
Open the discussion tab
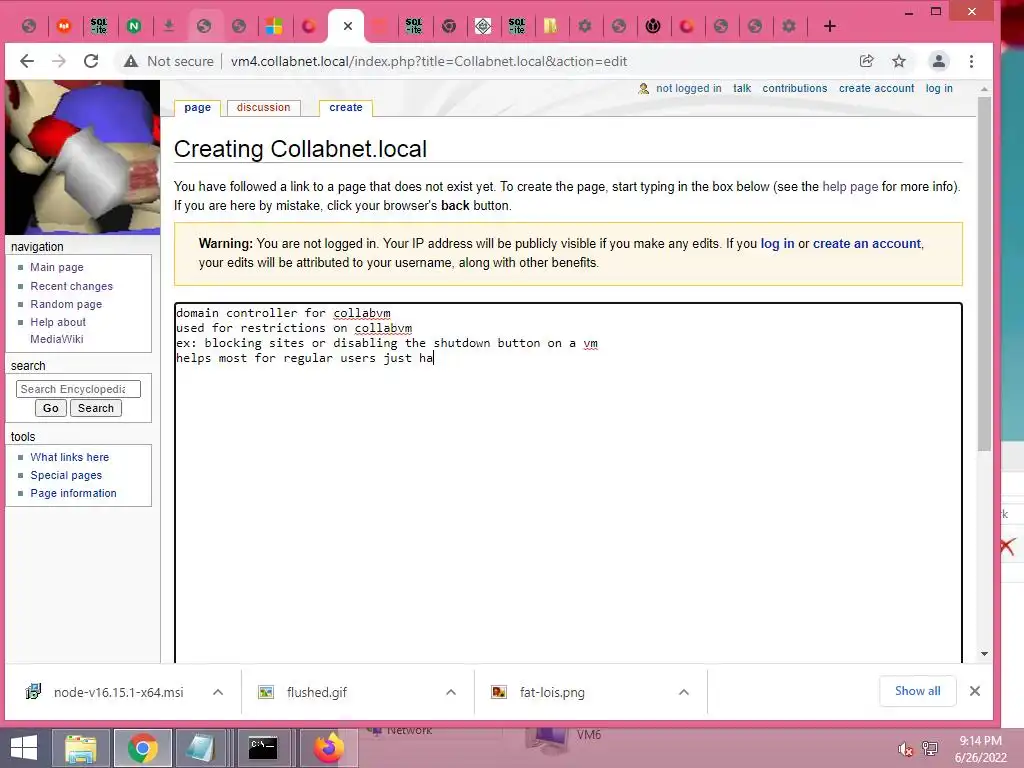pos(263,107)
